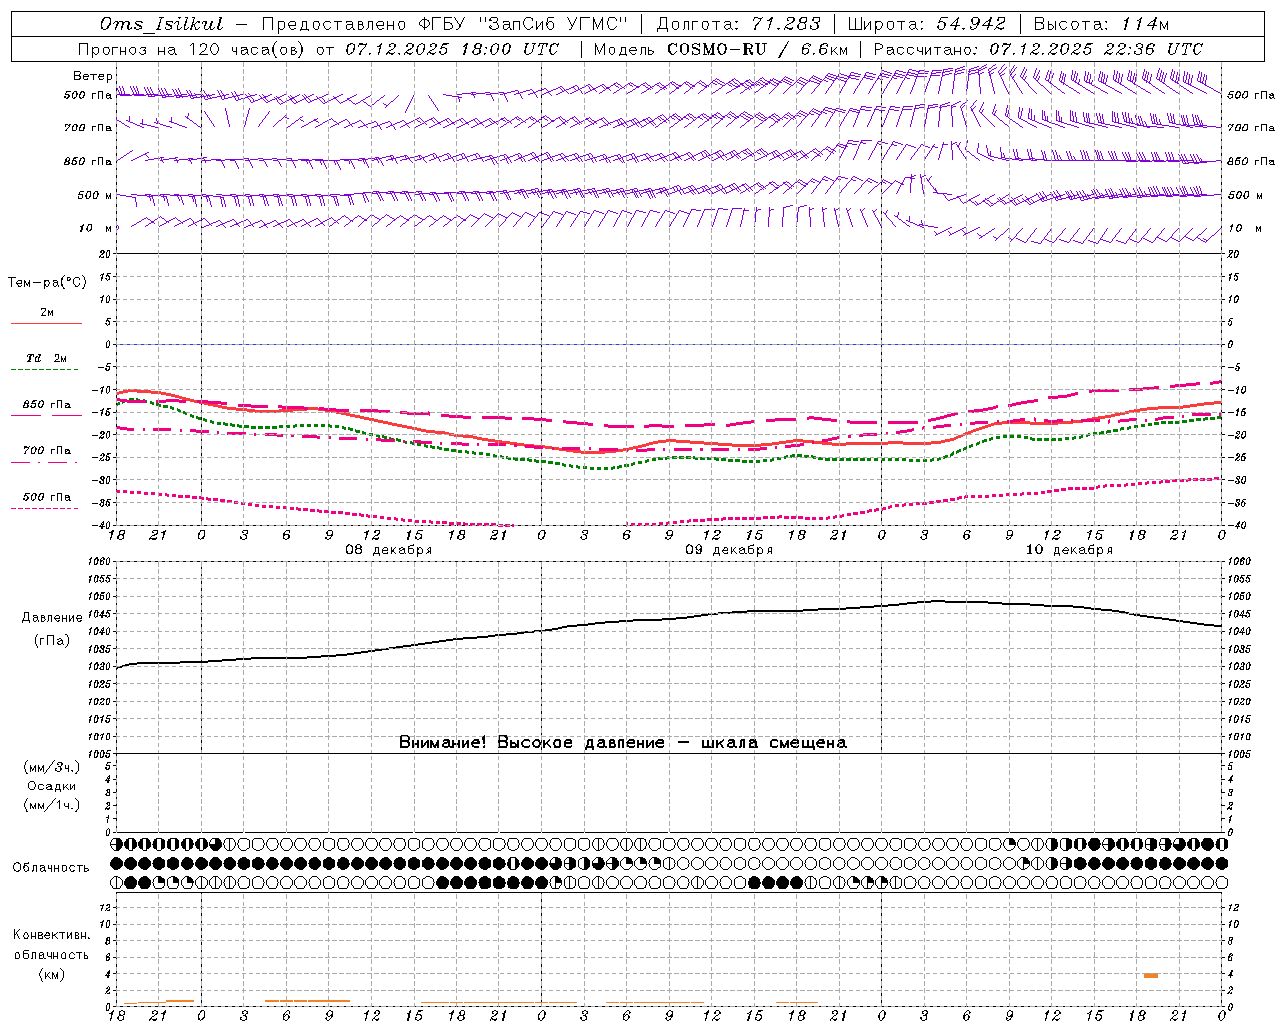Click the (гПа) pressure unit label

51,640
